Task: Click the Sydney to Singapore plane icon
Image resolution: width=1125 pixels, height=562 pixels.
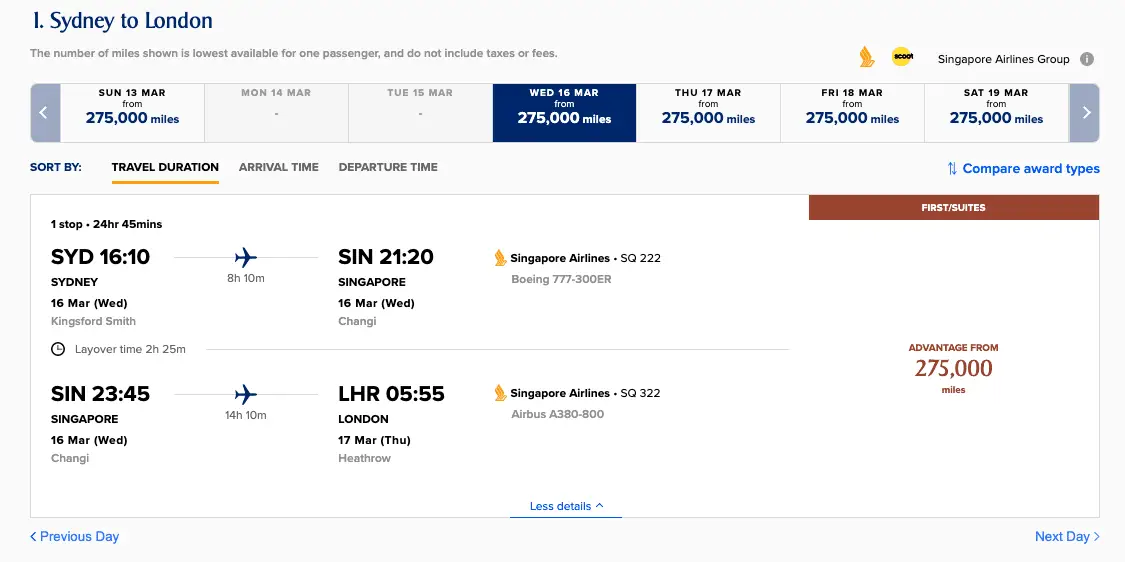Action: (246, 257)
